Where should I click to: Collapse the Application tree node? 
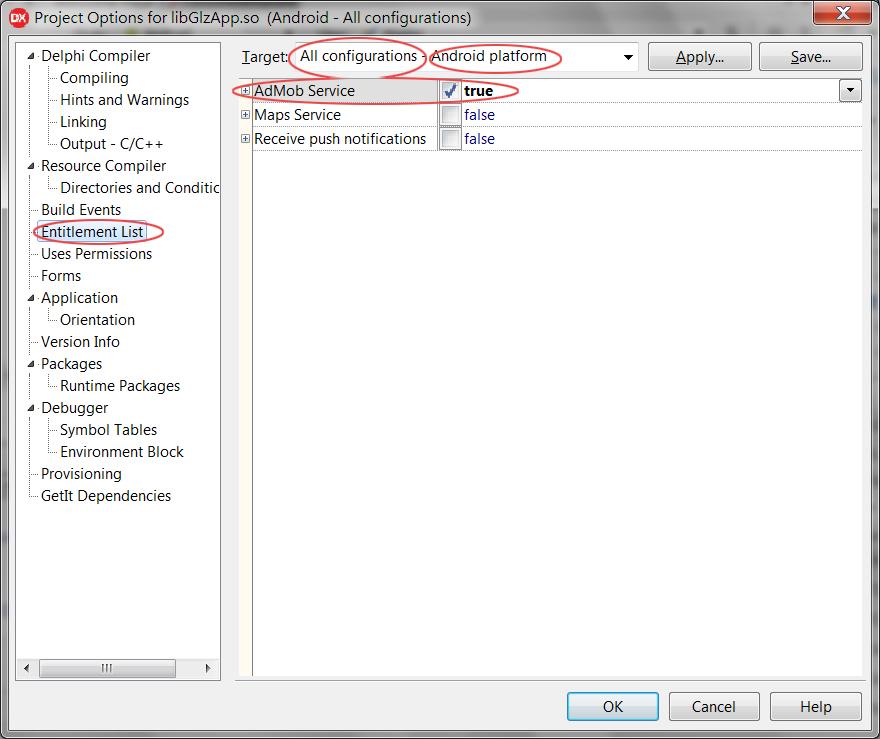coord(31,298)
